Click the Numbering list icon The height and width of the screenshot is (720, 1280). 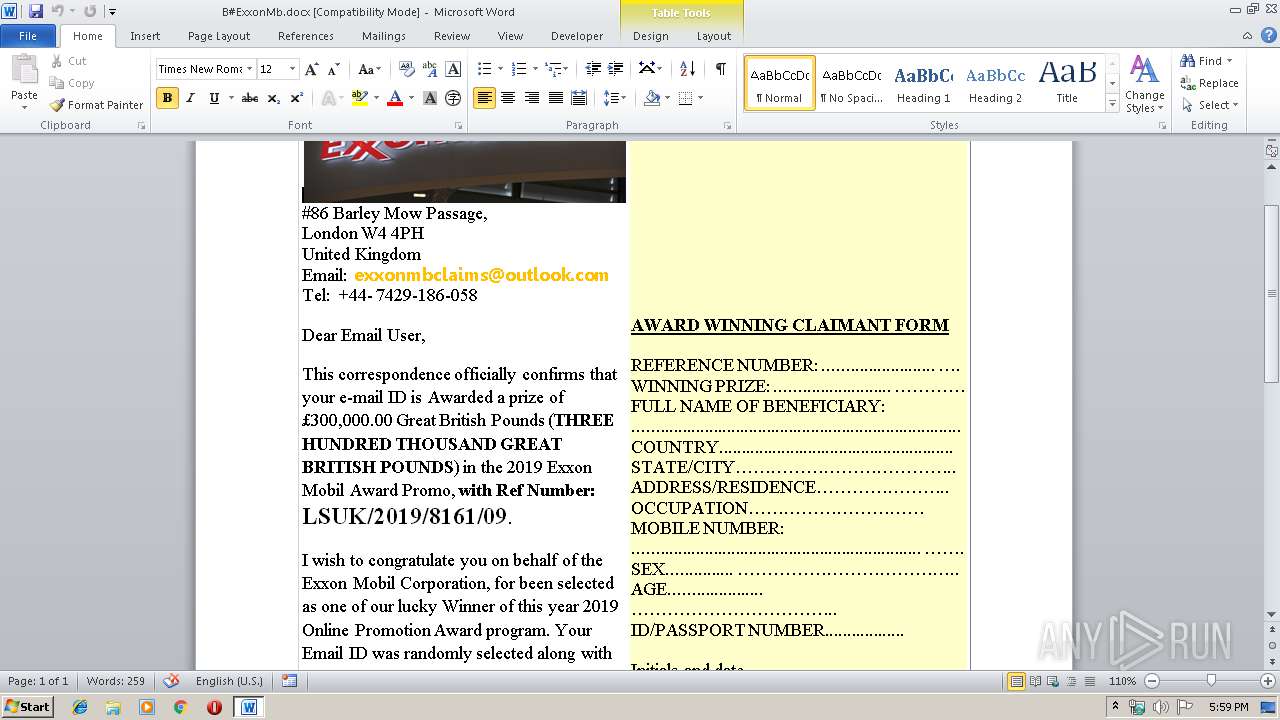pyautogui.click(x=518, y=69)
